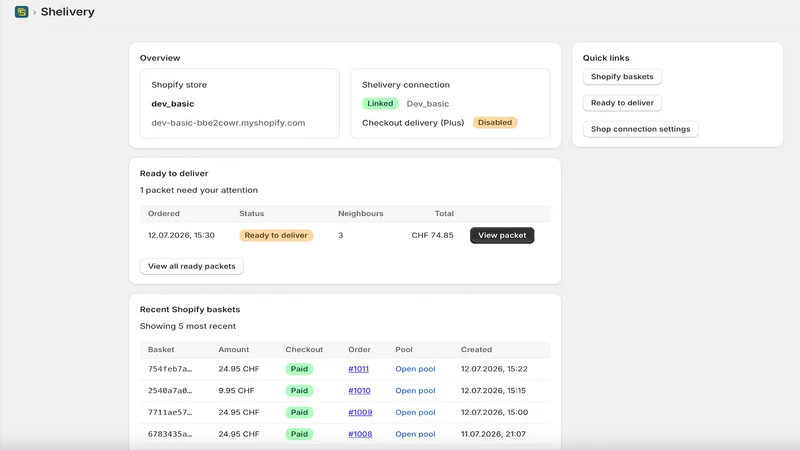Open order #1011 link

click(358, 369)
